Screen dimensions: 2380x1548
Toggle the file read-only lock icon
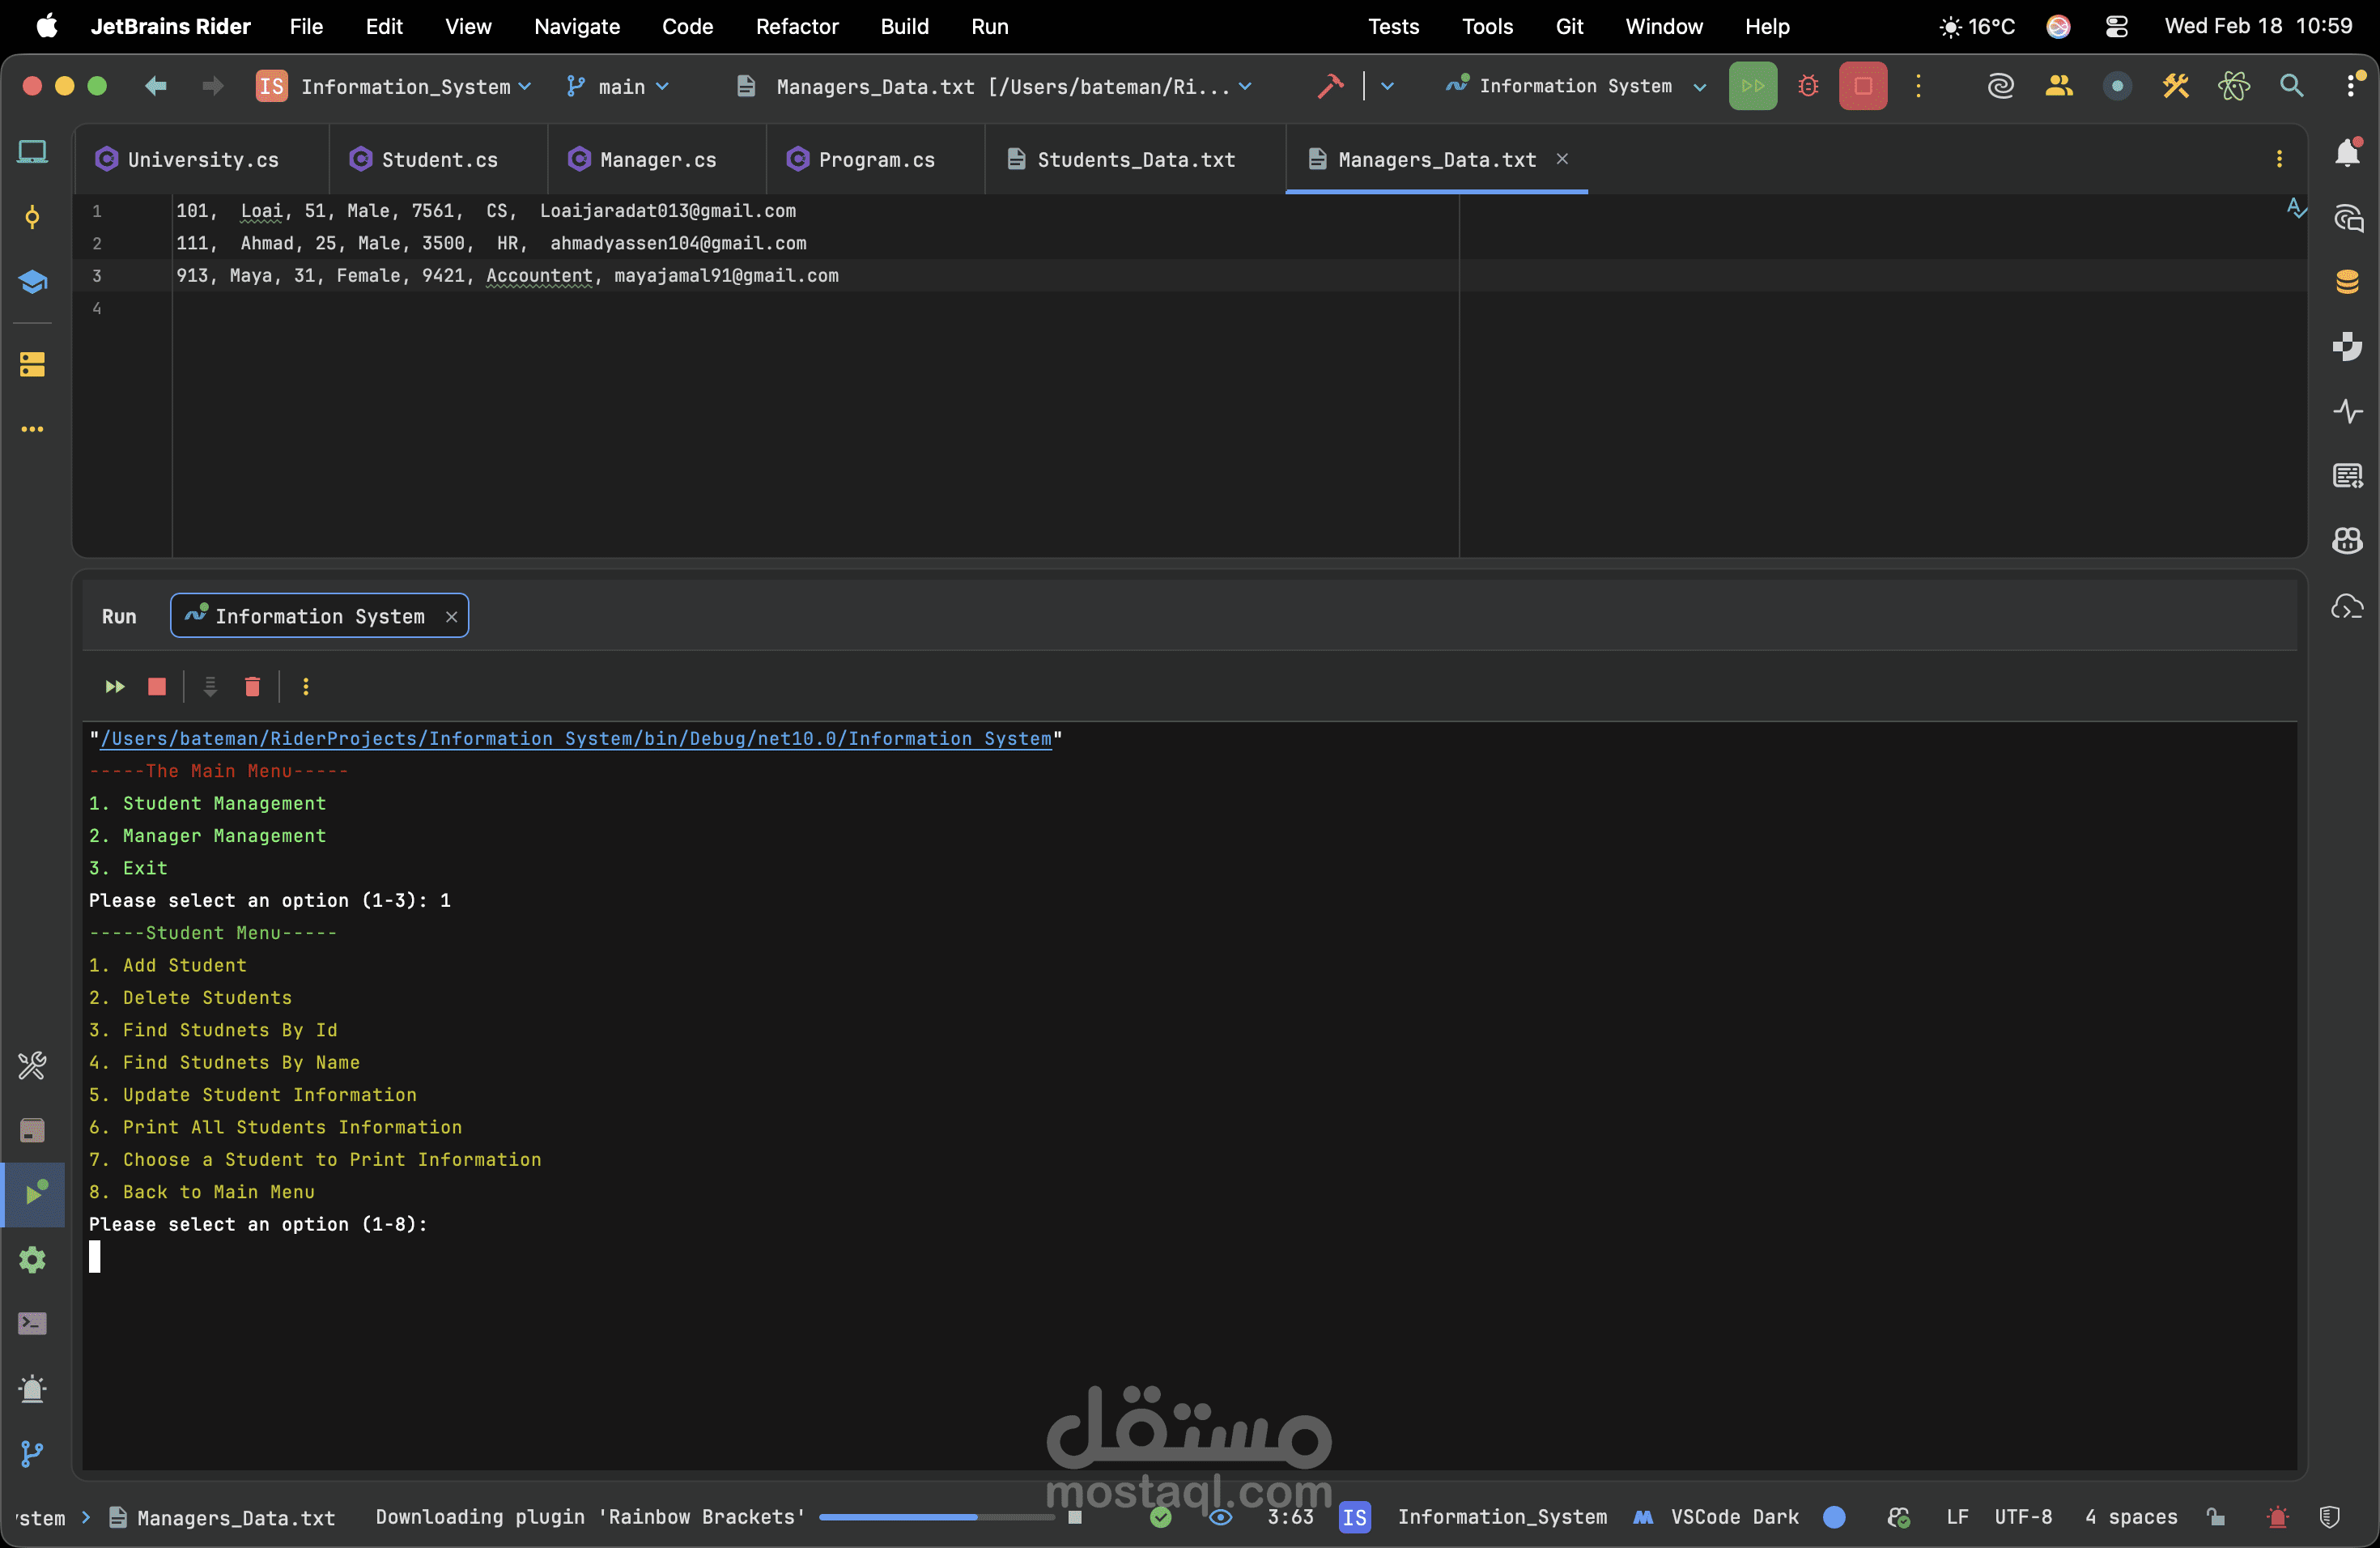click(2216, 1517)
